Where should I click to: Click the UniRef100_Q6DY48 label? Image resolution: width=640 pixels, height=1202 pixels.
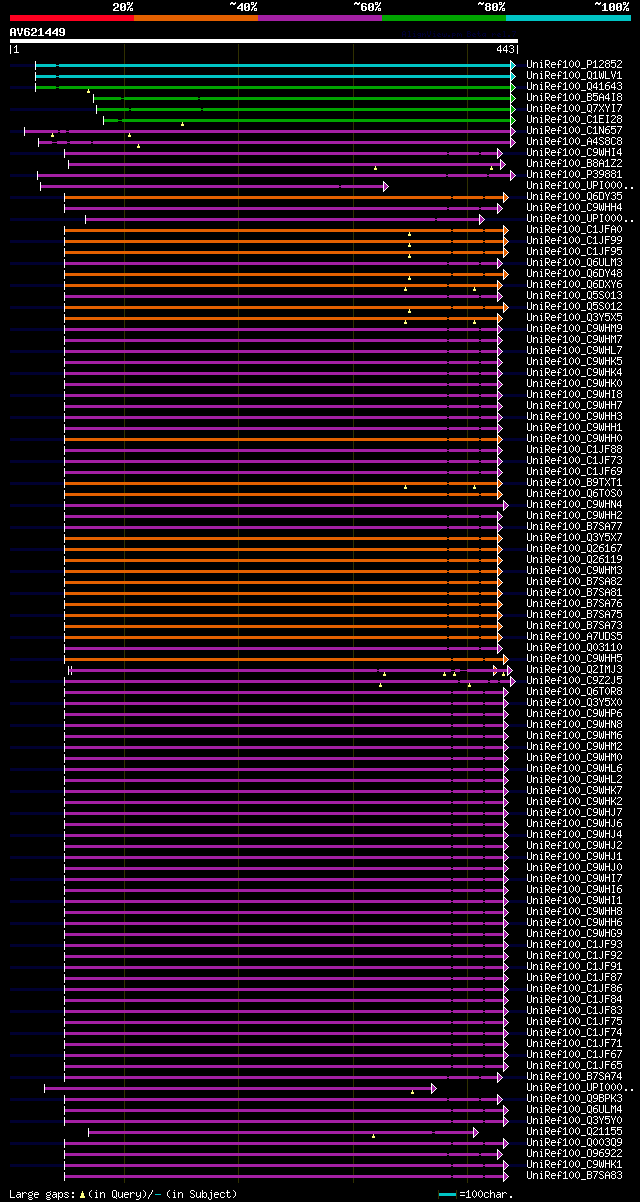575,273
